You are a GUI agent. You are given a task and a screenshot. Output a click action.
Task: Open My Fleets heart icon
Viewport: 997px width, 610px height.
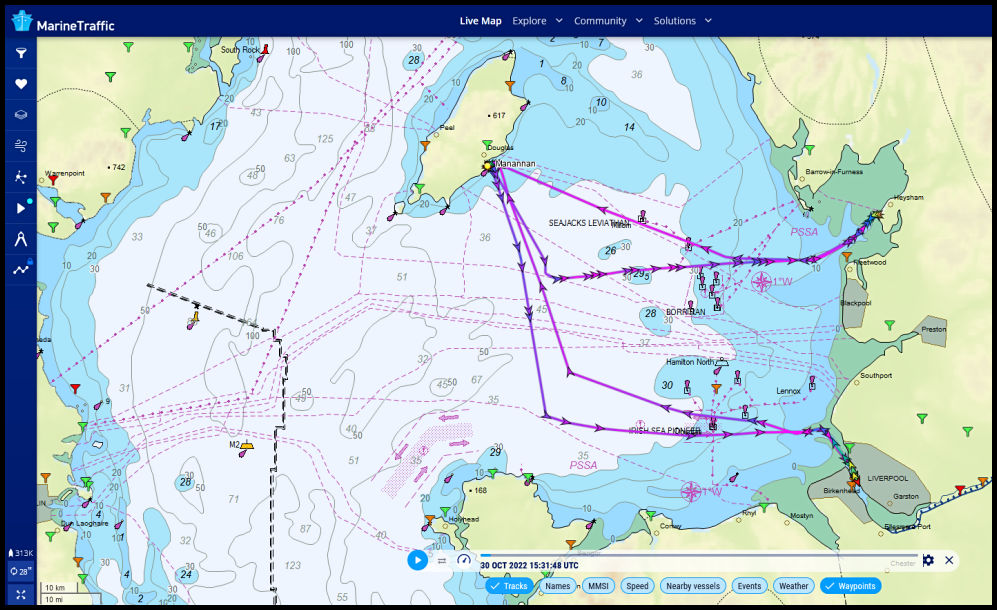pyautogui.click(x=21, y=84)
